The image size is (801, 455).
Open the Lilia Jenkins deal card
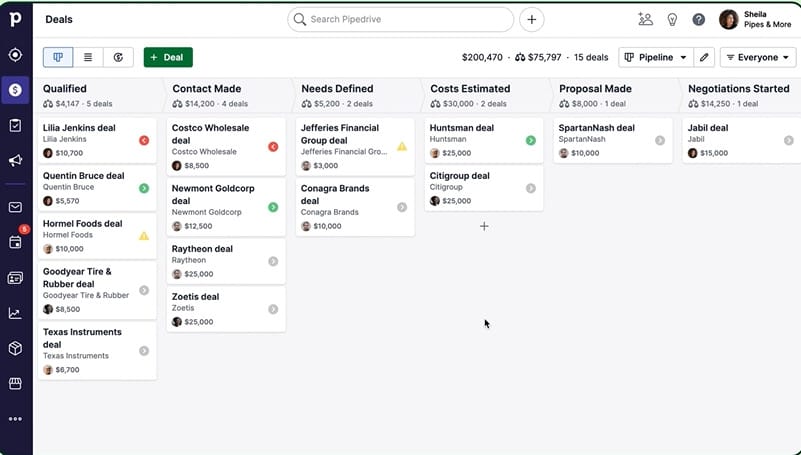[97, 140]
